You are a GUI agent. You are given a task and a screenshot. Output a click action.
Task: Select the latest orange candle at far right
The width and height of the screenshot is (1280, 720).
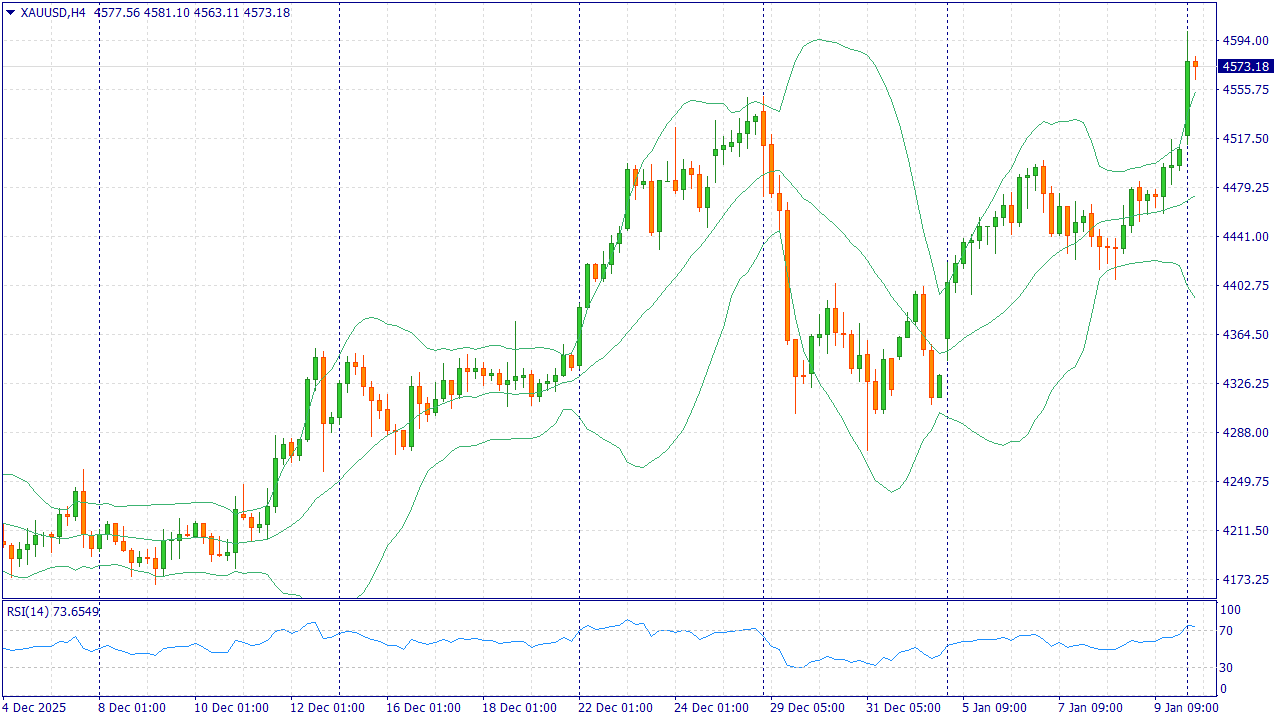[x=1195, y=64]
